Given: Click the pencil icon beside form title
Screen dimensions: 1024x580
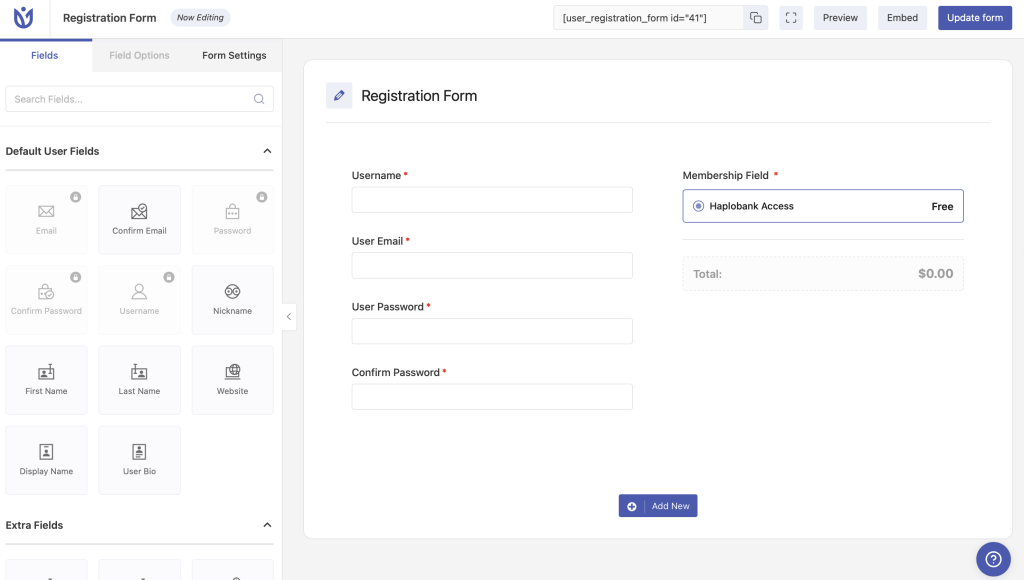Looking at the screenshot, I should pos(339,96).
